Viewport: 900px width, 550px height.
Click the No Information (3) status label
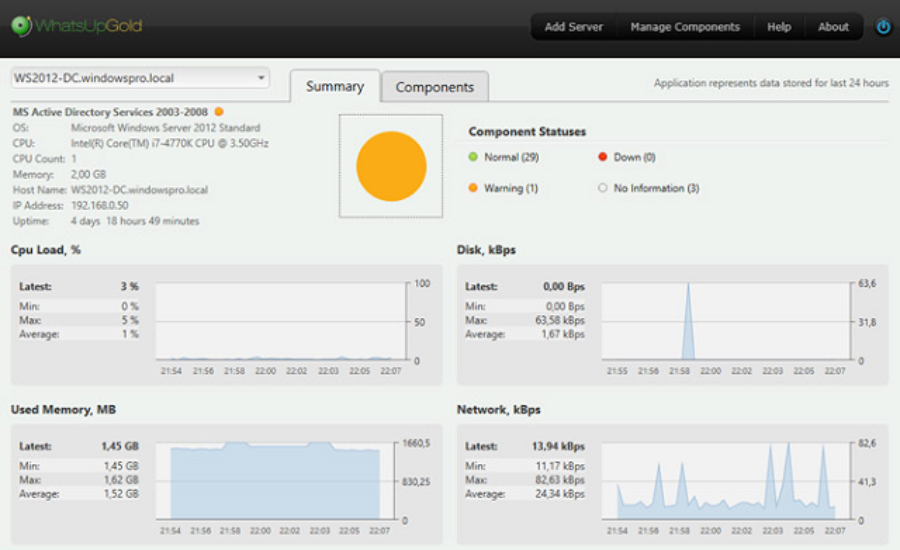tap(656, 188)
